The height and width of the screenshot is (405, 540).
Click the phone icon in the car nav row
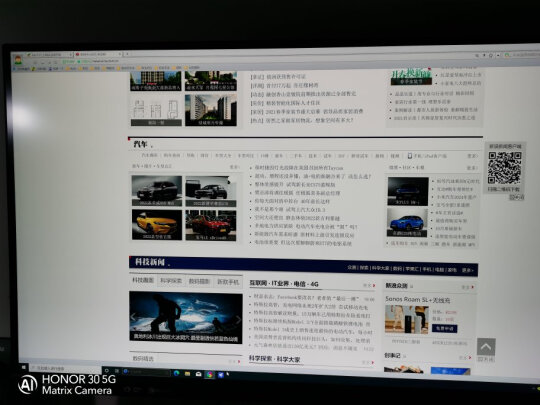point(409,156)
